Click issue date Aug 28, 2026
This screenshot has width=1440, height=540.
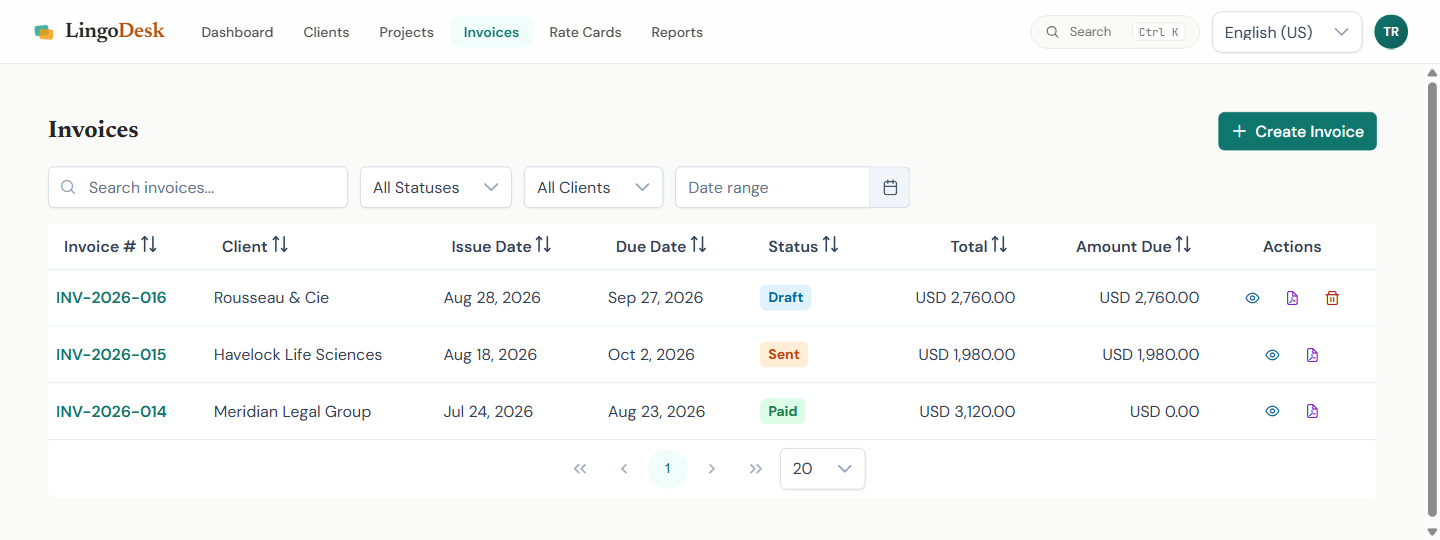(x=492, y=298)
